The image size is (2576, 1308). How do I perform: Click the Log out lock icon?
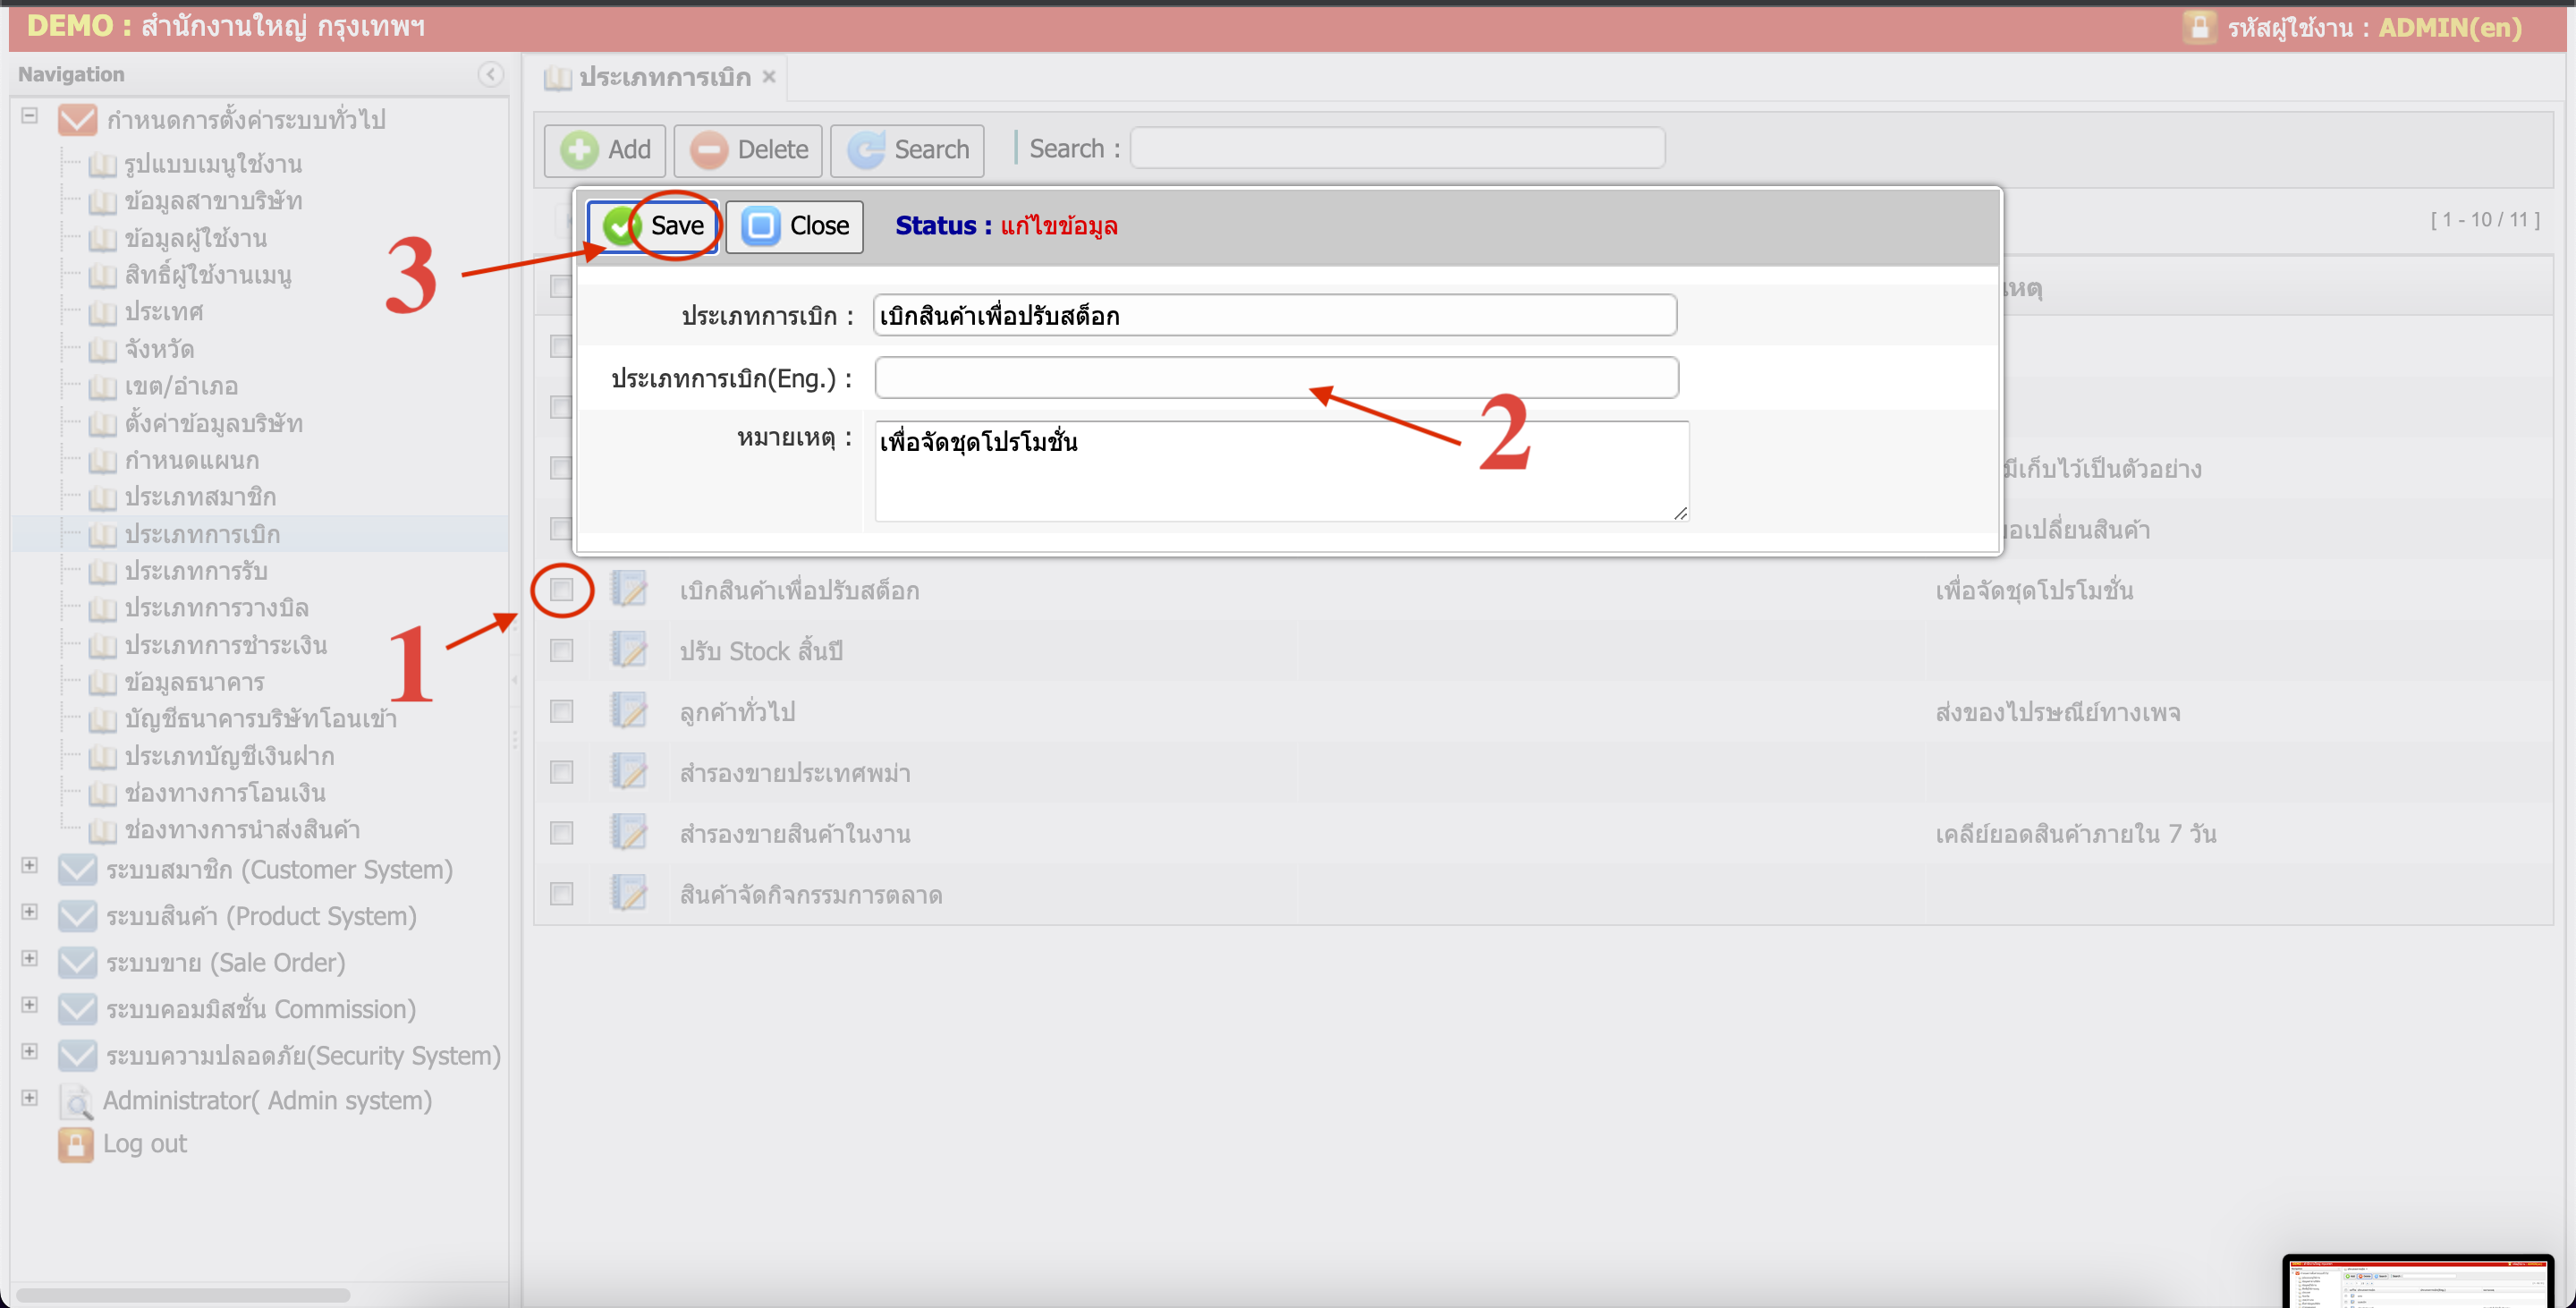(75, 1144)
